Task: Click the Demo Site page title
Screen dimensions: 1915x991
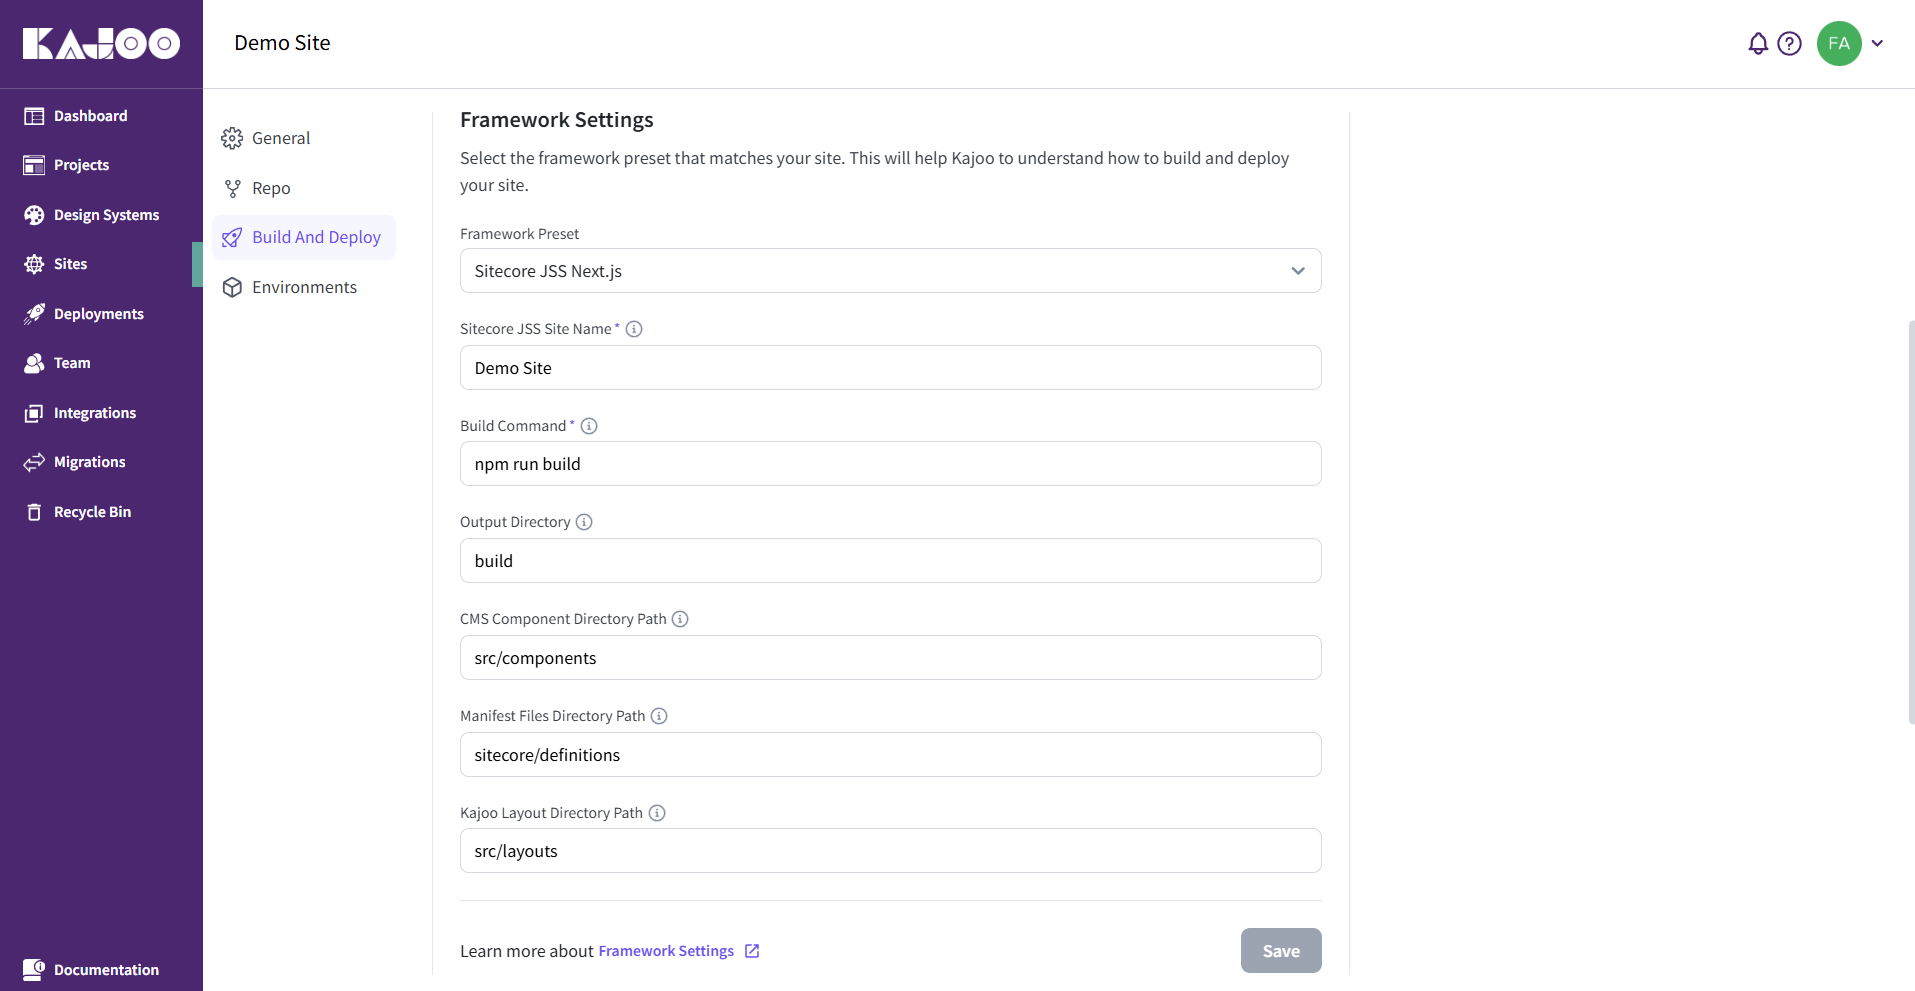Action: click(282, 43)
